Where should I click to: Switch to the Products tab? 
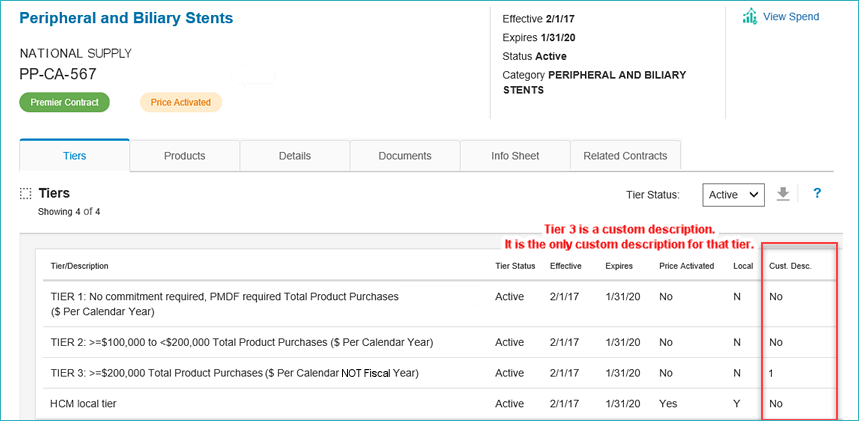click(184, 156)
